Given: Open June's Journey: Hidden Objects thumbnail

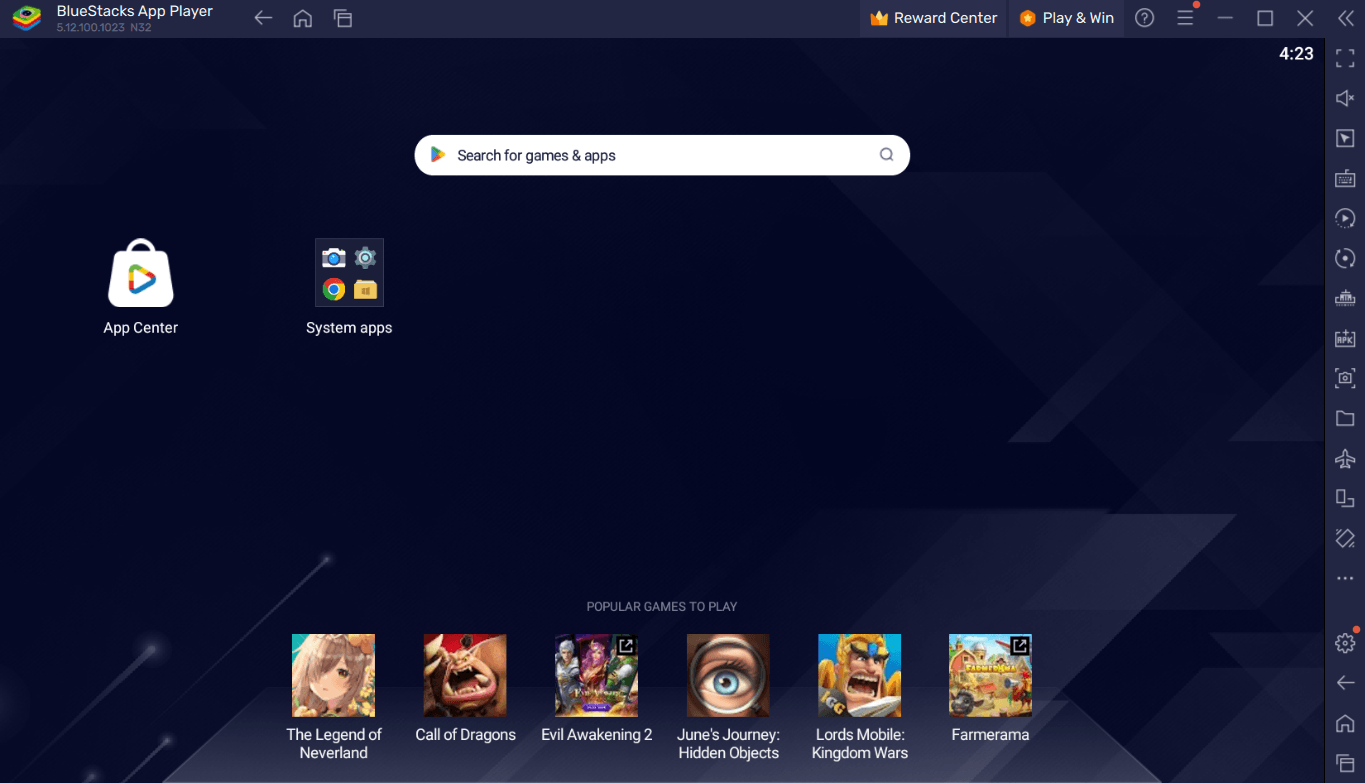Looking at the screenshot, I should [728, 675].
